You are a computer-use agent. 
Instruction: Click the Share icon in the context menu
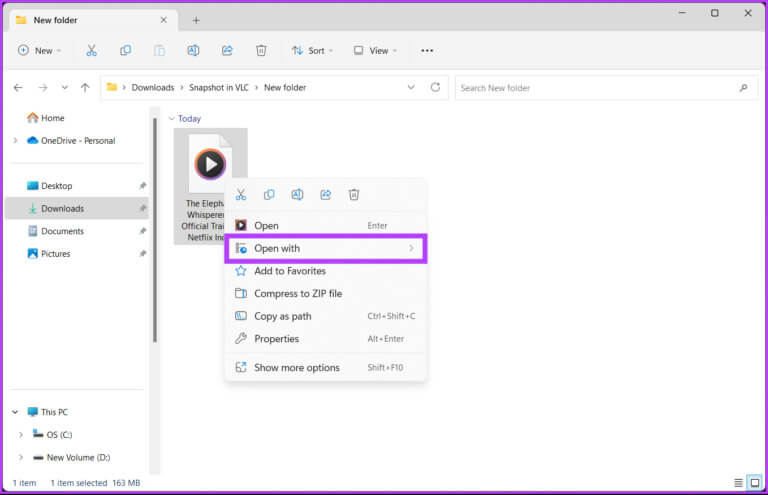[x=325, y=195]
